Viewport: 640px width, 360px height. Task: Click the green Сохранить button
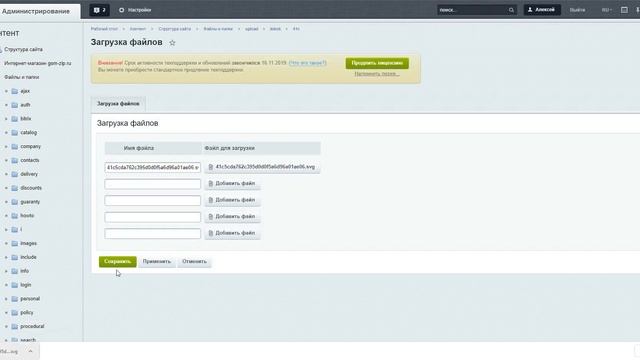pyautogui.click(x=118, y=262)
